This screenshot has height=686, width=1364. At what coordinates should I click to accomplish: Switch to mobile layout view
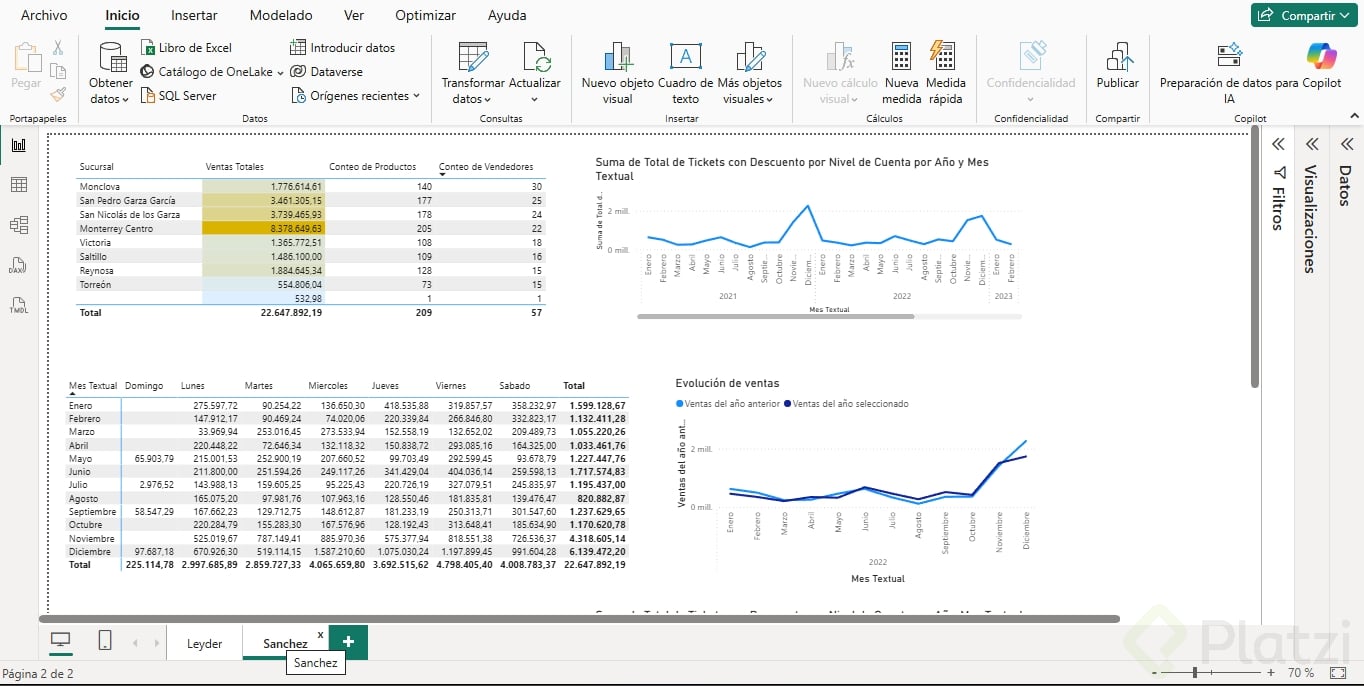[105, 641]
